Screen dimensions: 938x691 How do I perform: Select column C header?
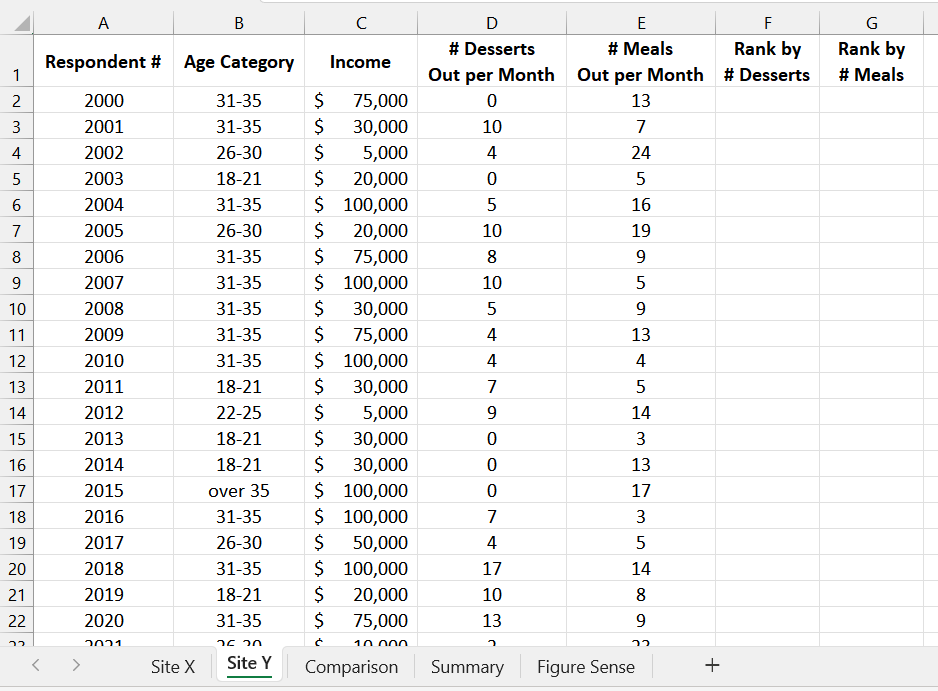[x=361, y=23]
